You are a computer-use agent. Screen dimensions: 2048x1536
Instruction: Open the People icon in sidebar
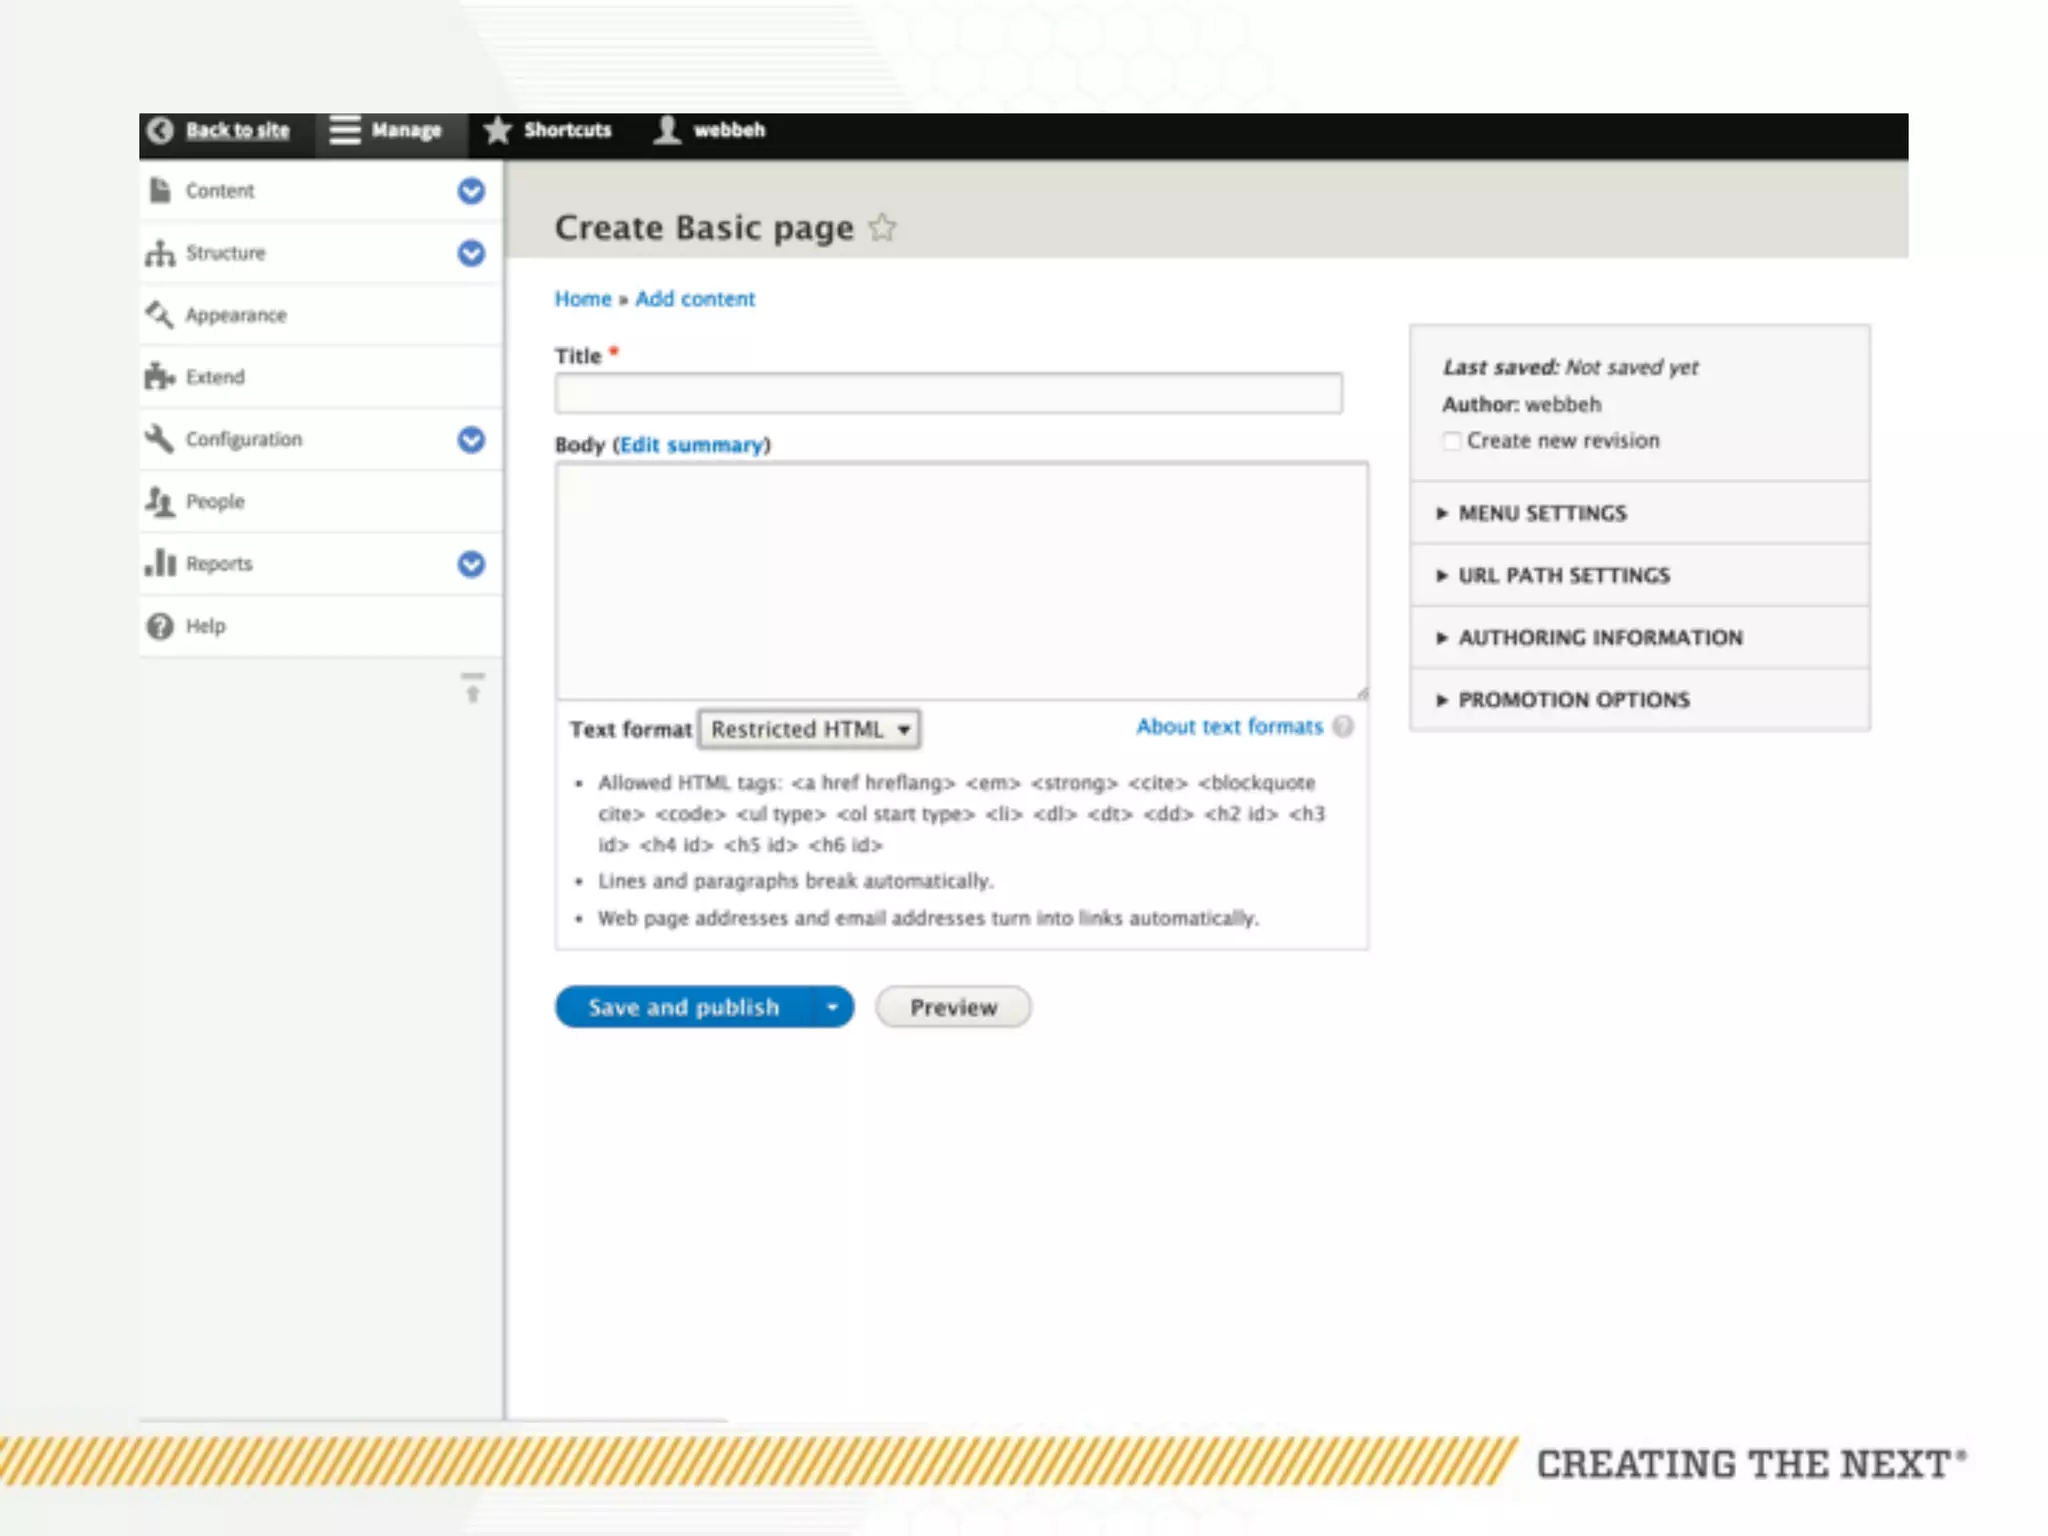(160, 501)
